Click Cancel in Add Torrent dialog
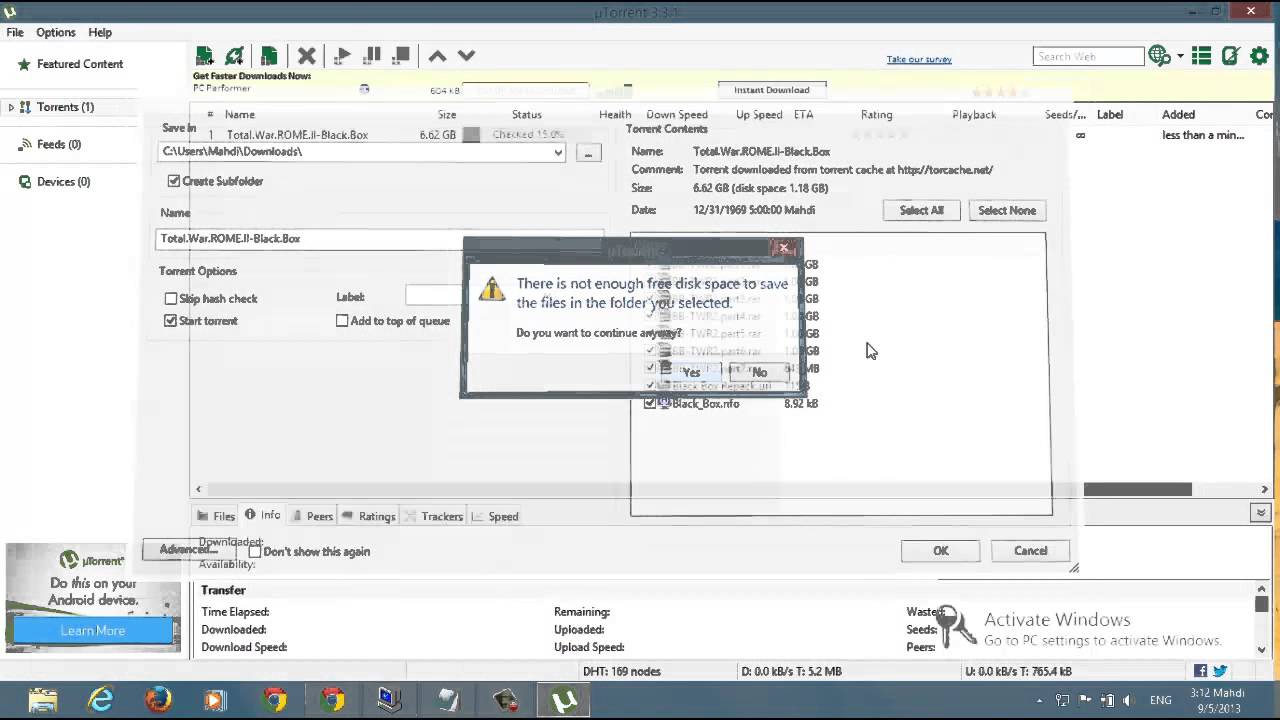Screen dimensions: 1280x720 (x=1031, y=551)
